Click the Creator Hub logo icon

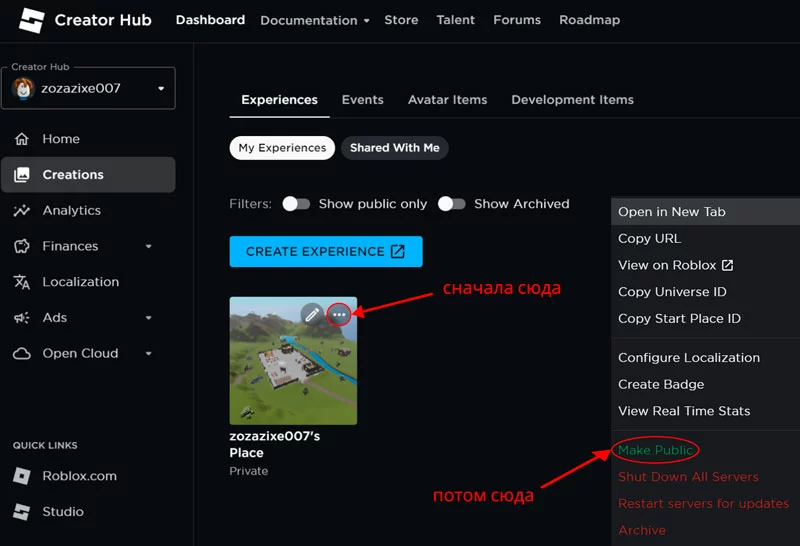click(31, 20)
